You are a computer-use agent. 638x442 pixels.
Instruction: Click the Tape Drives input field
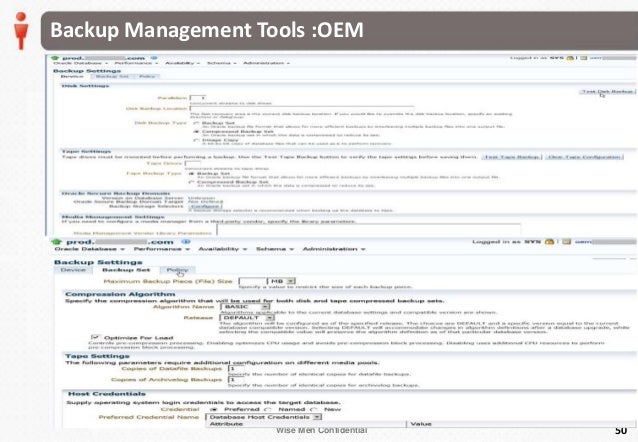192,164
